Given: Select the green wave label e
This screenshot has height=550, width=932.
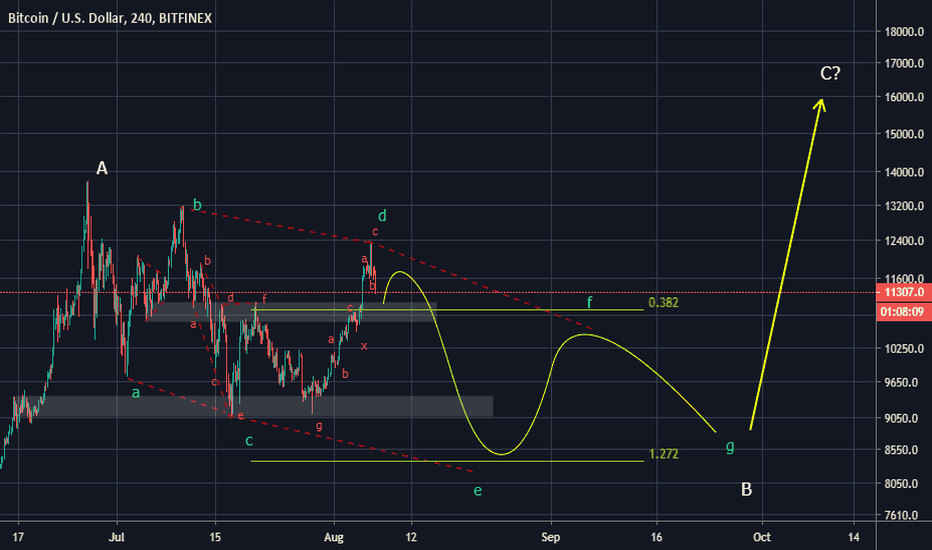Looking at the screenshot, I should pos(477,491).
